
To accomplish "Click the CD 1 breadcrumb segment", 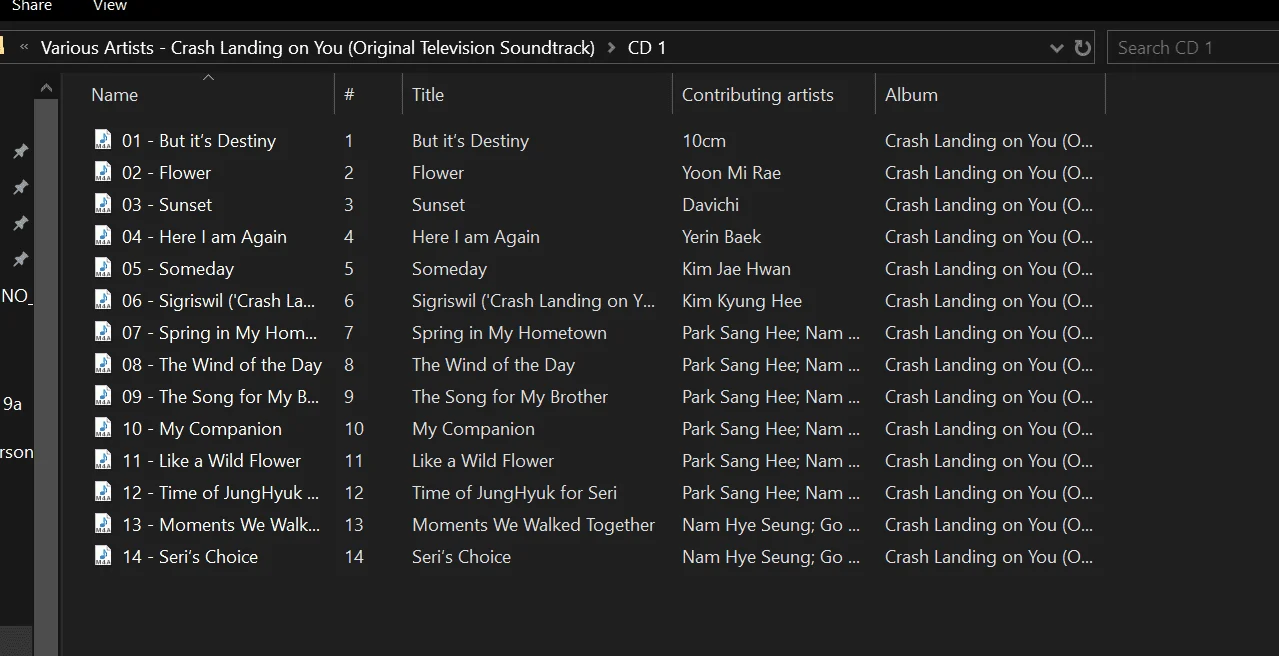I will [646, 48].
